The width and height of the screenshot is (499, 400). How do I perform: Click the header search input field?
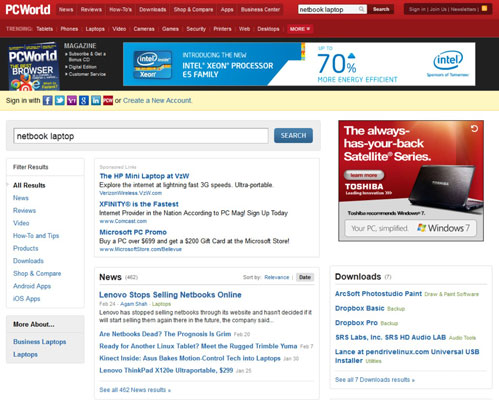328,9
